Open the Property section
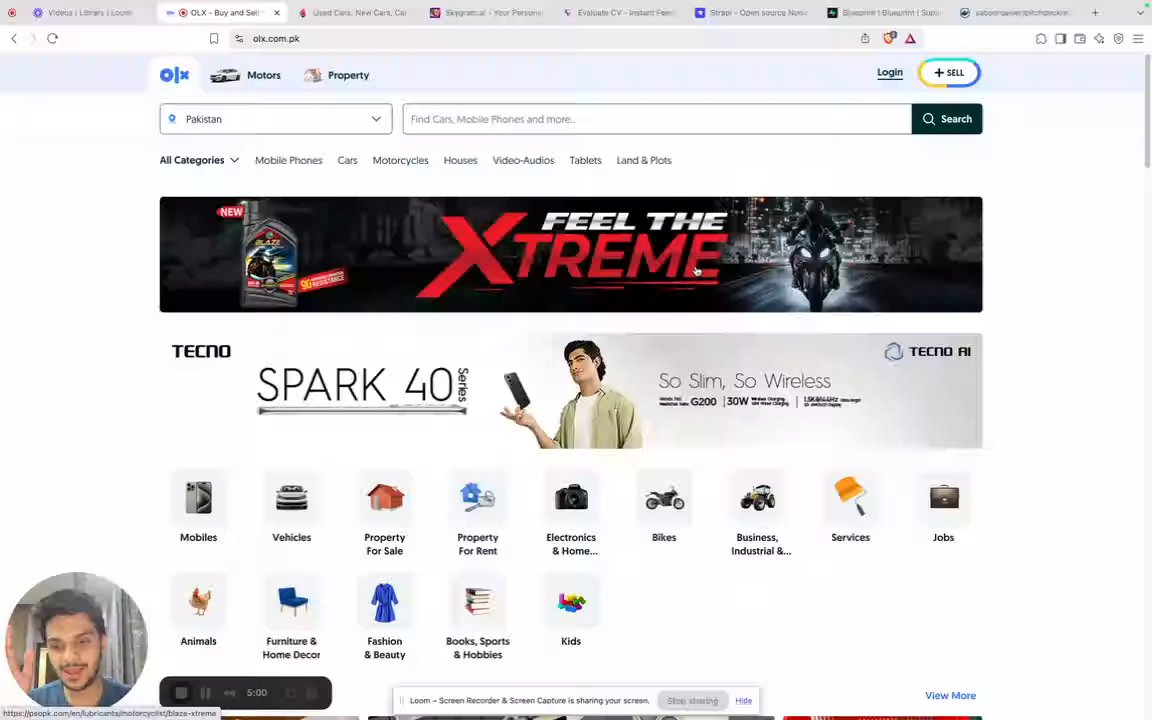The image size is (1152, 720). pyautogui.click(x=336, y=75)
